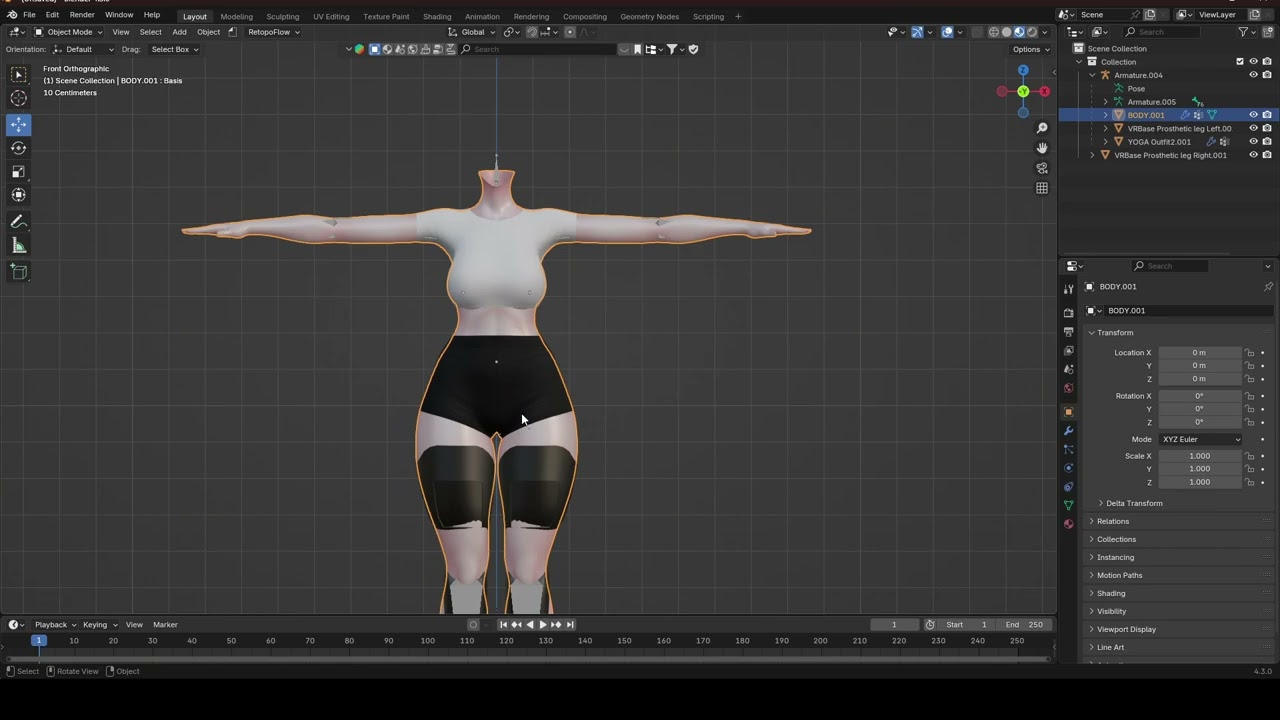
Task: Switch orthographic/perspective grid icon
Action: click(x=1042, y=188)
